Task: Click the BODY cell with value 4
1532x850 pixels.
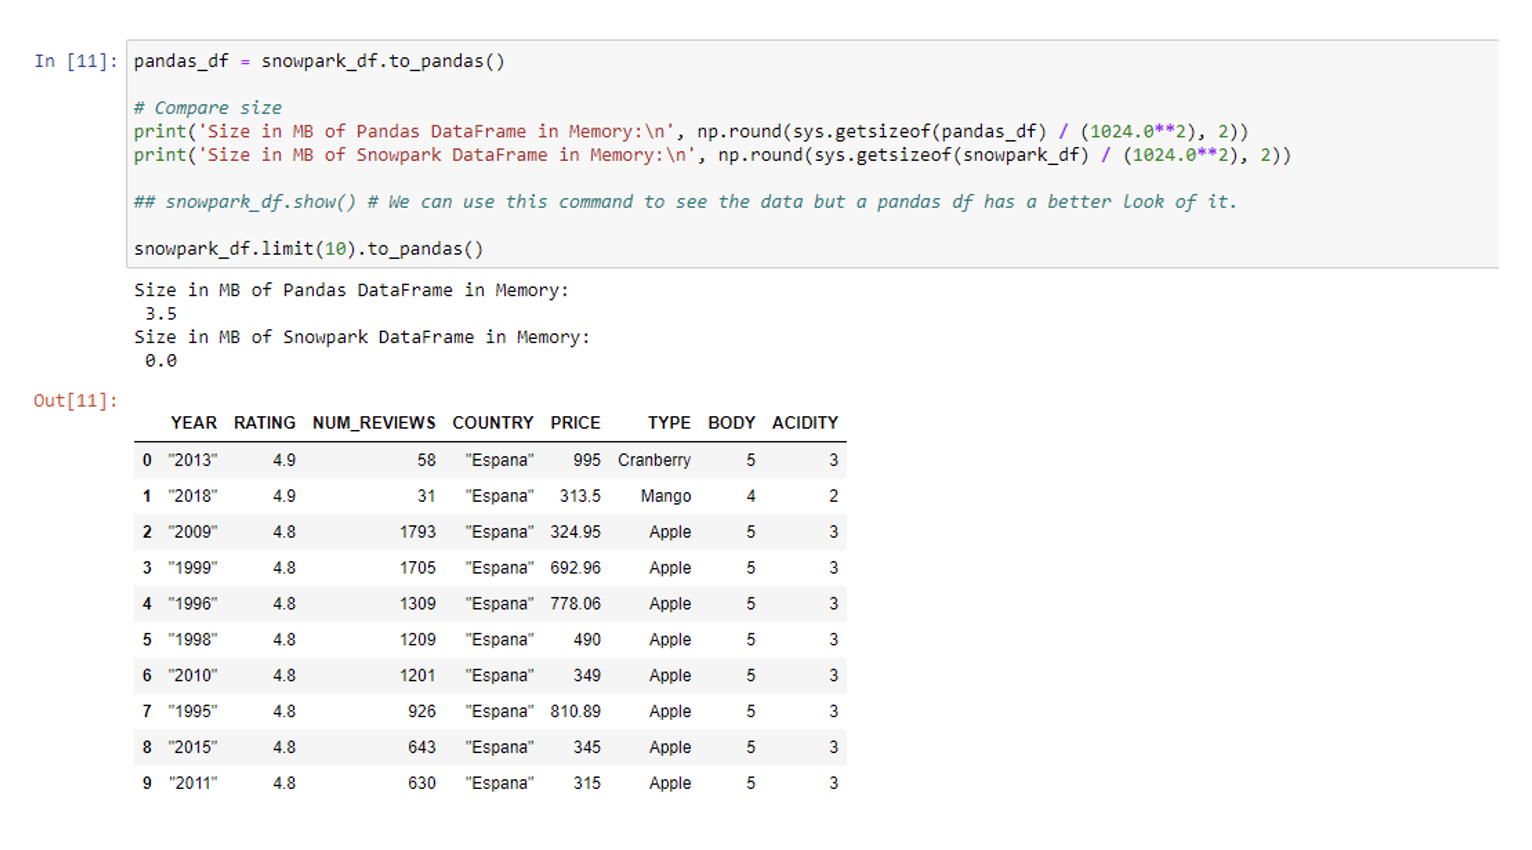Action: (x=751, y=496)
